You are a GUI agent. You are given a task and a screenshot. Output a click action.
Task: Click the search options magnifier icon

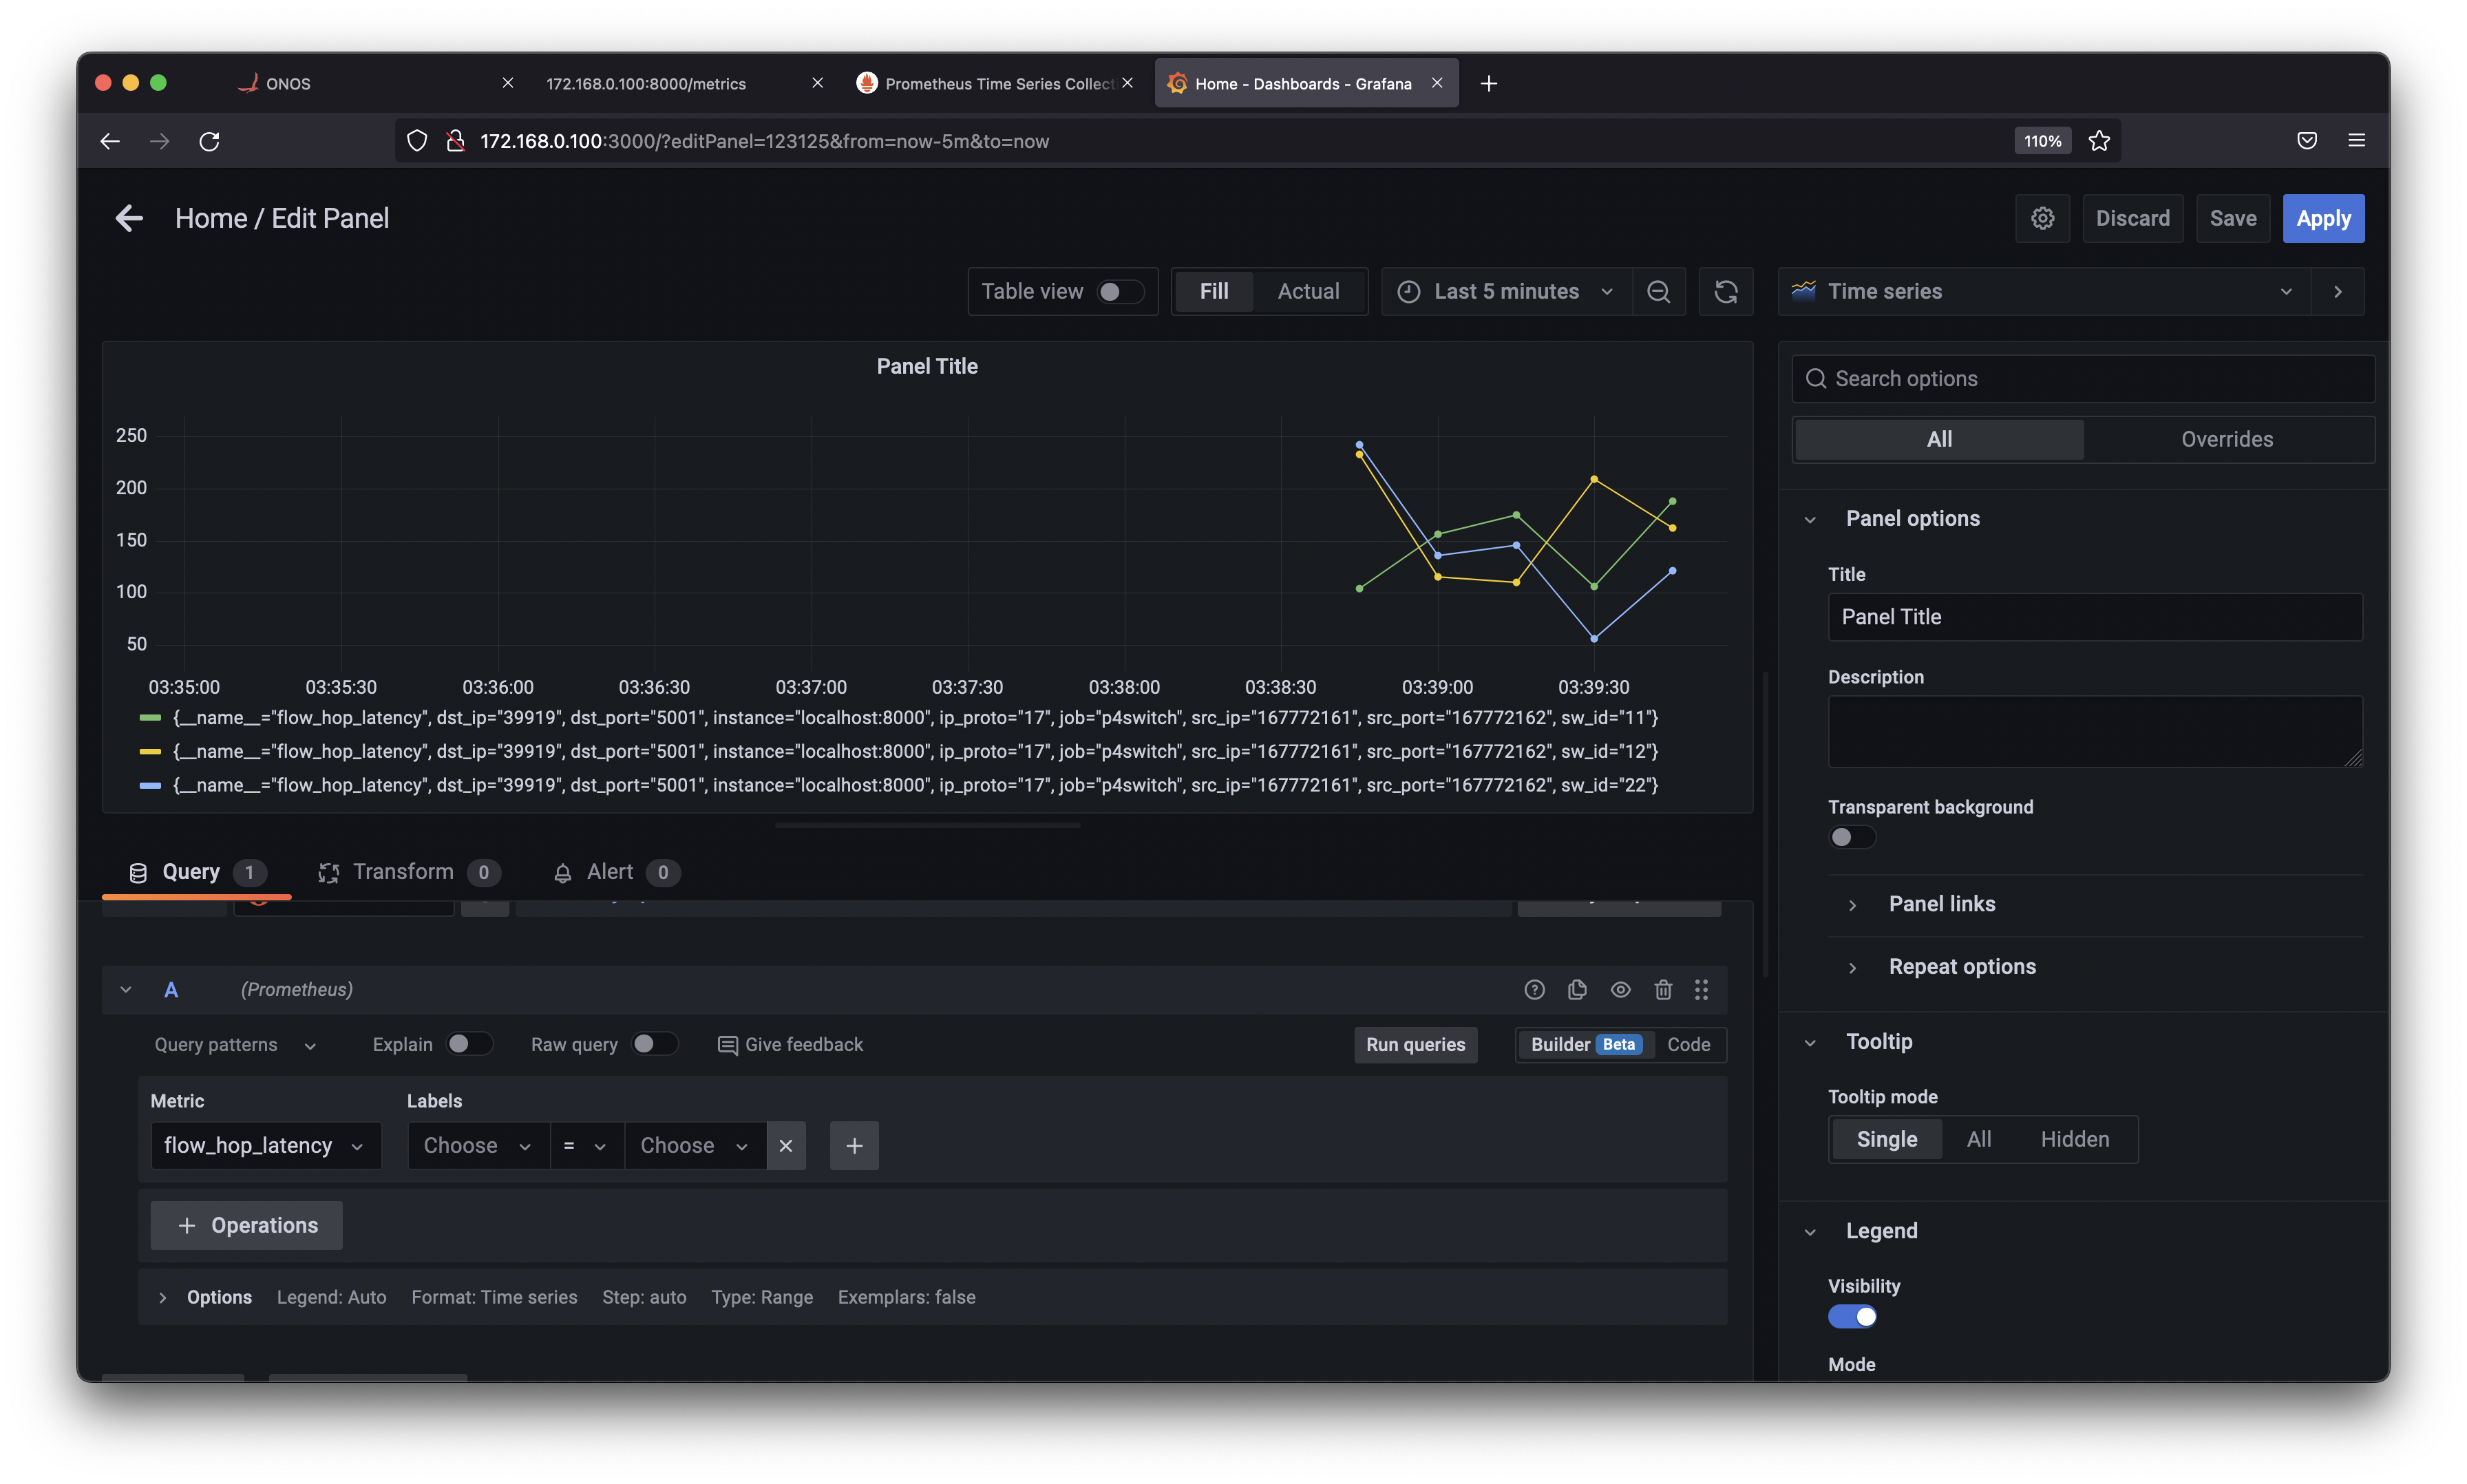(1816, 379)
